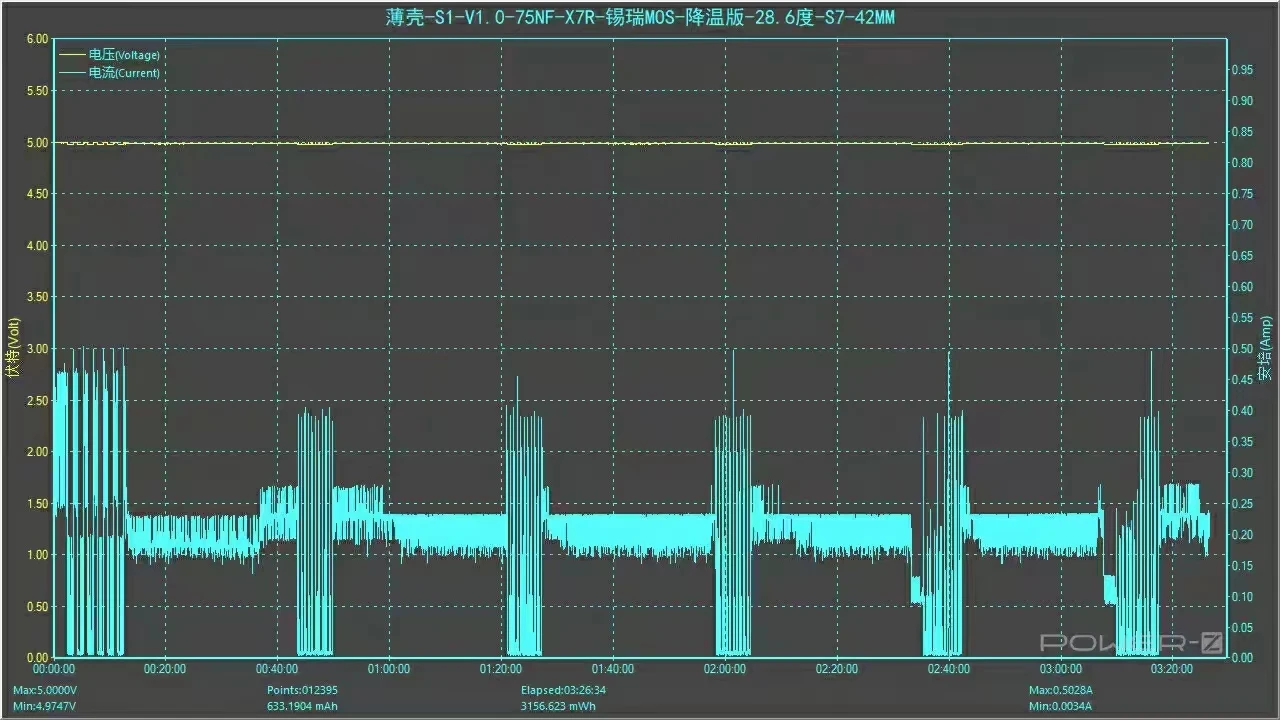Click the Max:5.0000V voltage readout
The height and width of the screenshot is (720, 1280).
point(44,691)
